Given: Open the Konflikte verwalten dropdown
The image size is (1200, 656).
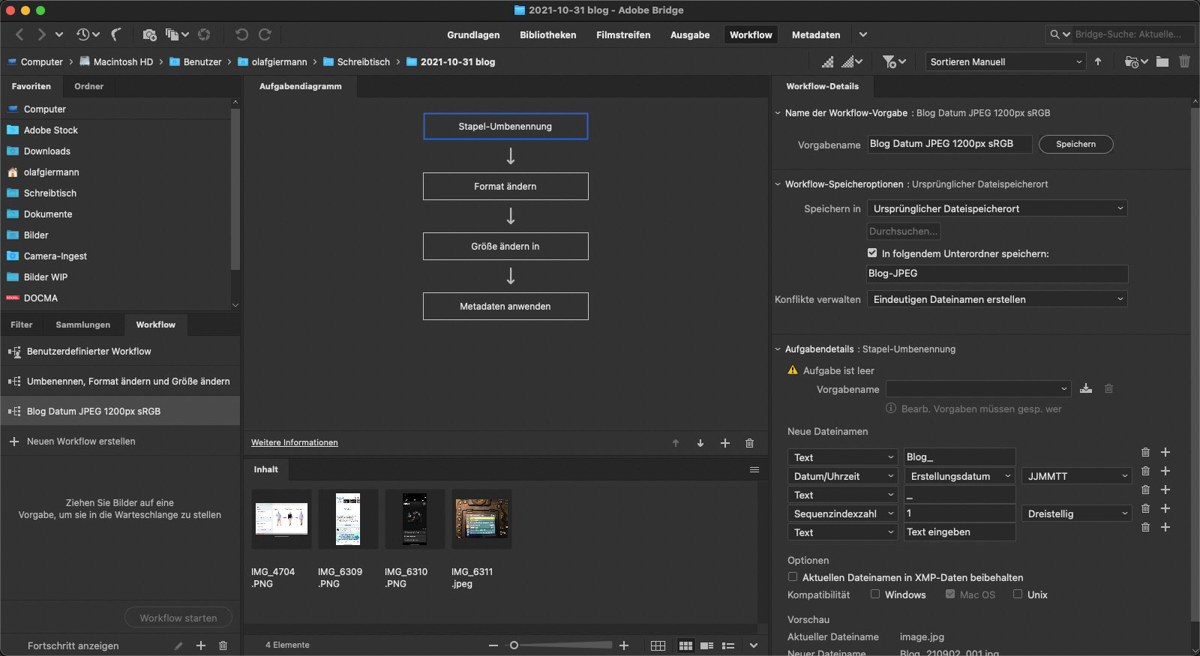Looking at the screenshot, I should (x=997, y=299).
